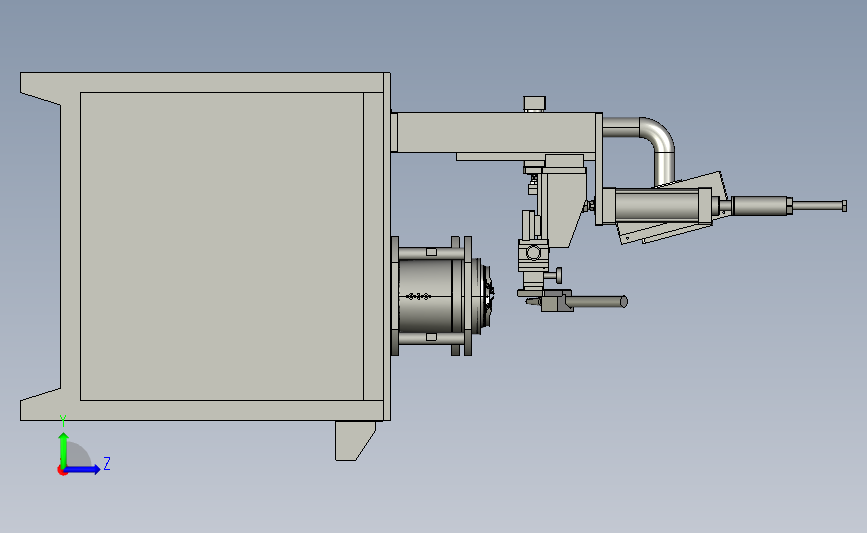This screenshot has width=867, height=533.
Task: Select the cylindrical chuck housing on the cabinet
Action: click(432, 296)
